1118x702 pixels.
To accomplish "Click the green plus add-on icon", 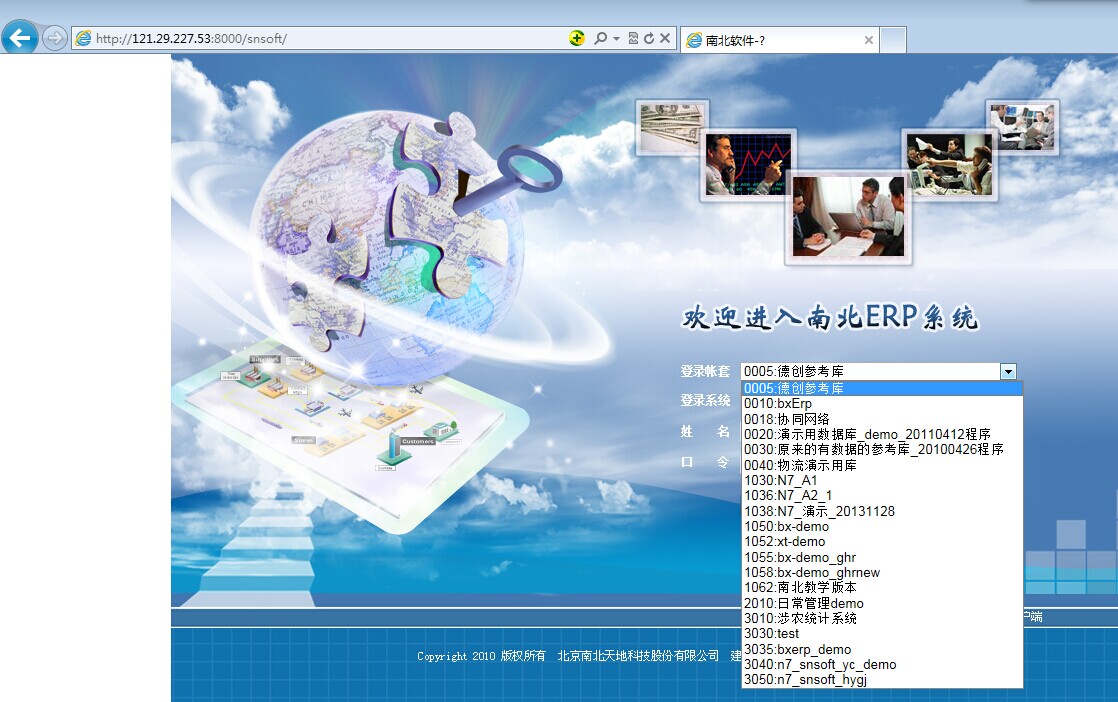I will pyautogui.click(x=577, y=38).
